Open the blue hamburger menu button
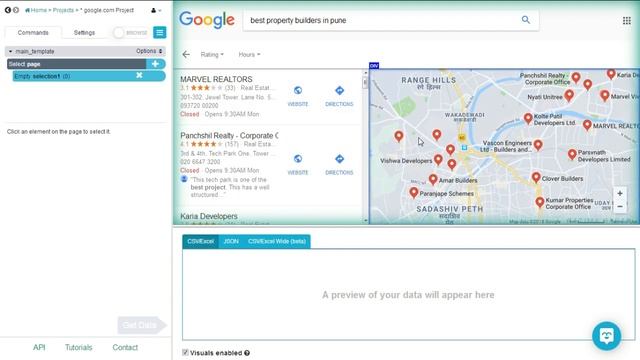The height and width of the screenshot is (360, 640). 160,32
